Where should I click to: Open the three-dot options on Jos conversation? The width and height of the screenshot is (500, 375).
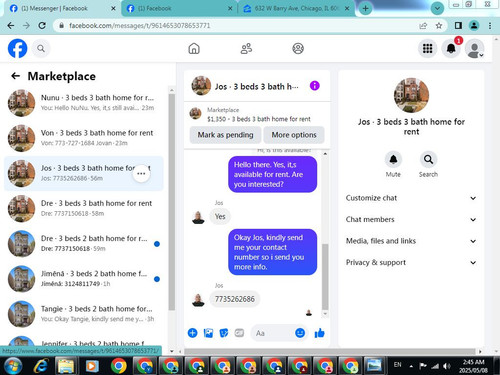coord(141,173)
